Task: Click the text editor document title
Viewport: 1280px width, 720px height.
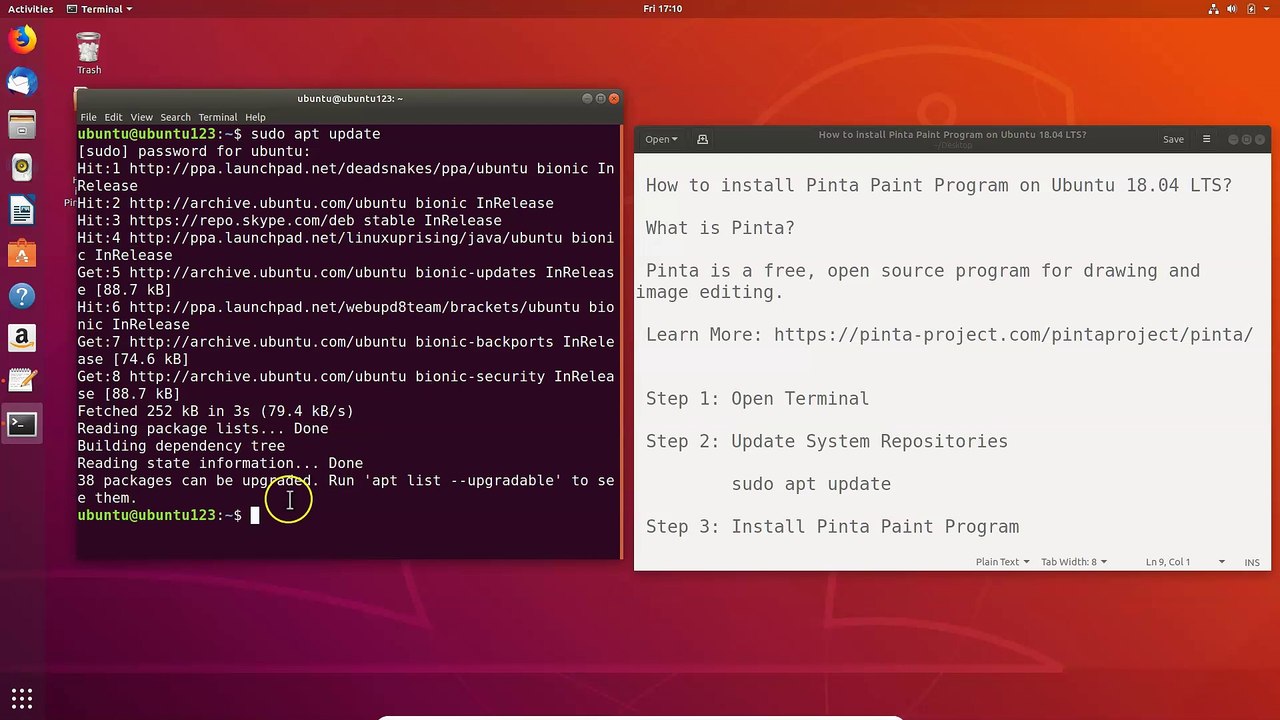Action: (x=952, y=135)
